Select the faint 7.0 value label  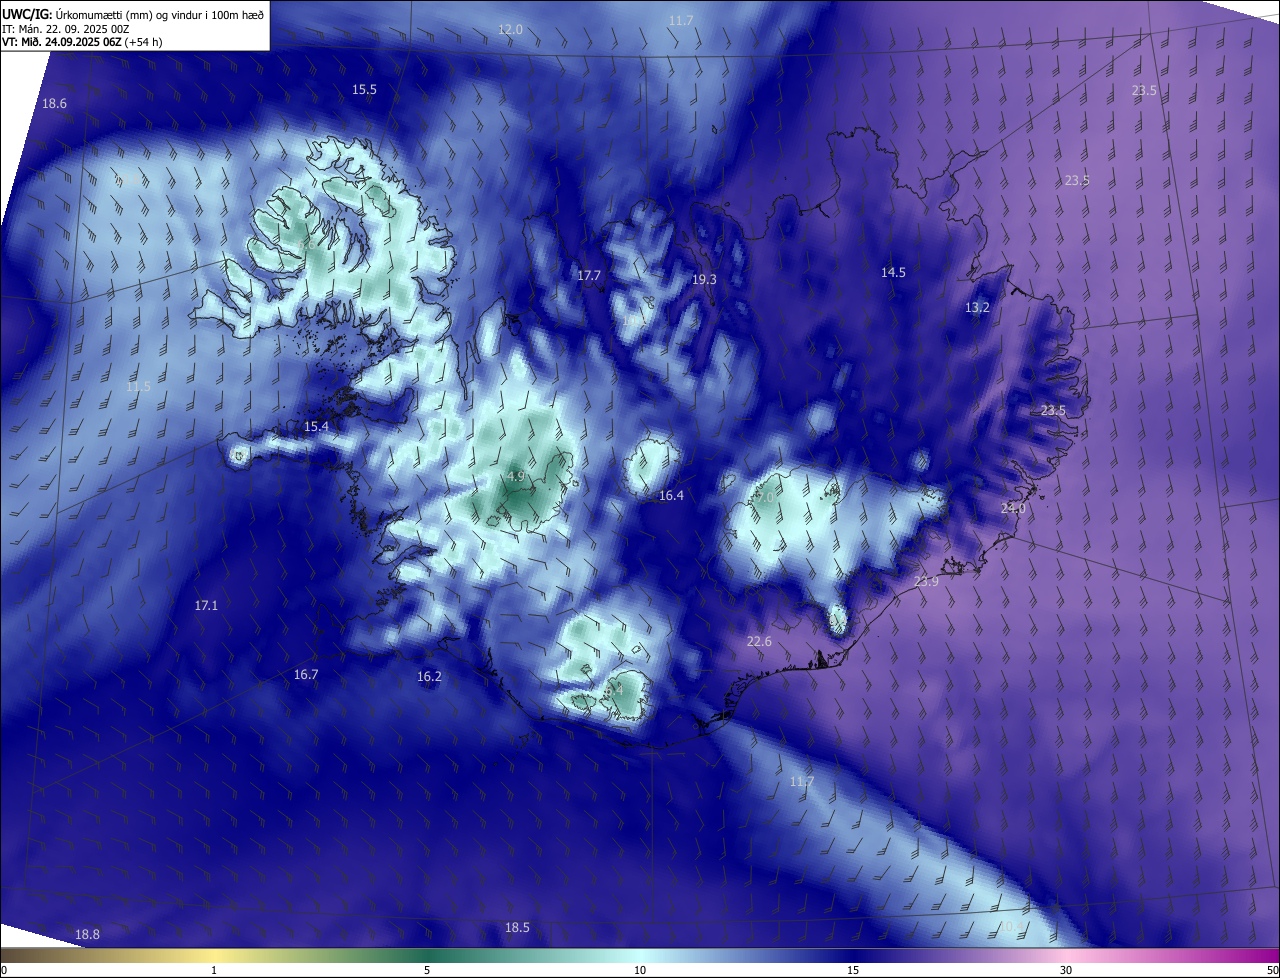pyautogui.click(x=765, y=497)
